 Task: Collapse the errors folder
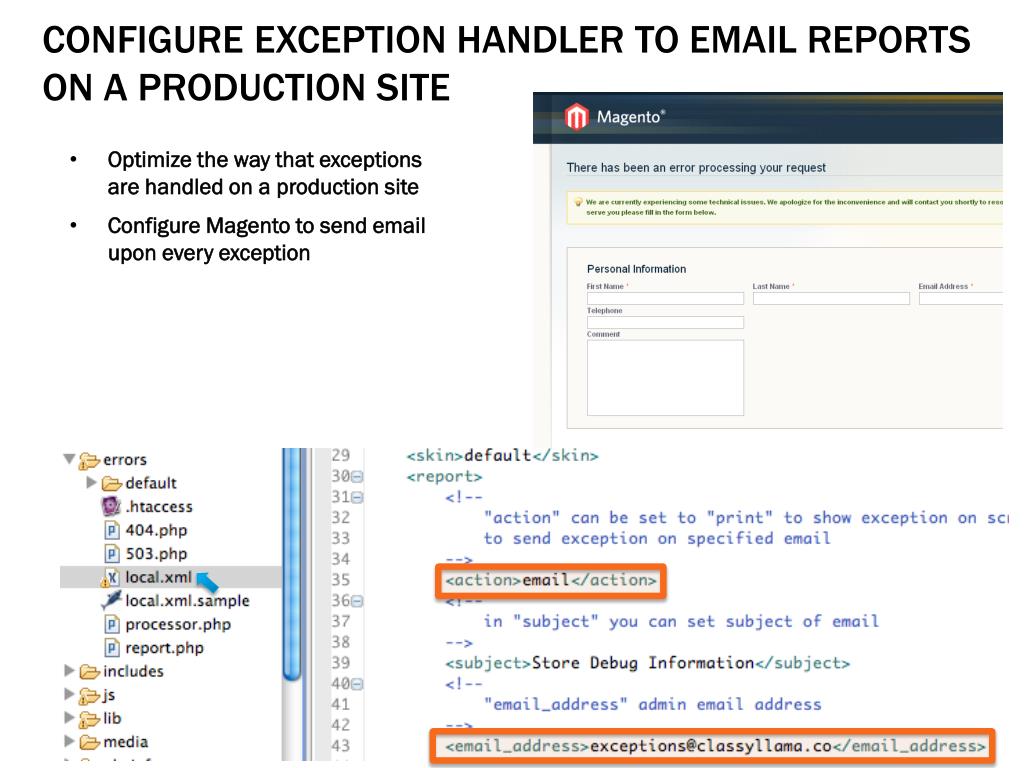pos(69,458)
